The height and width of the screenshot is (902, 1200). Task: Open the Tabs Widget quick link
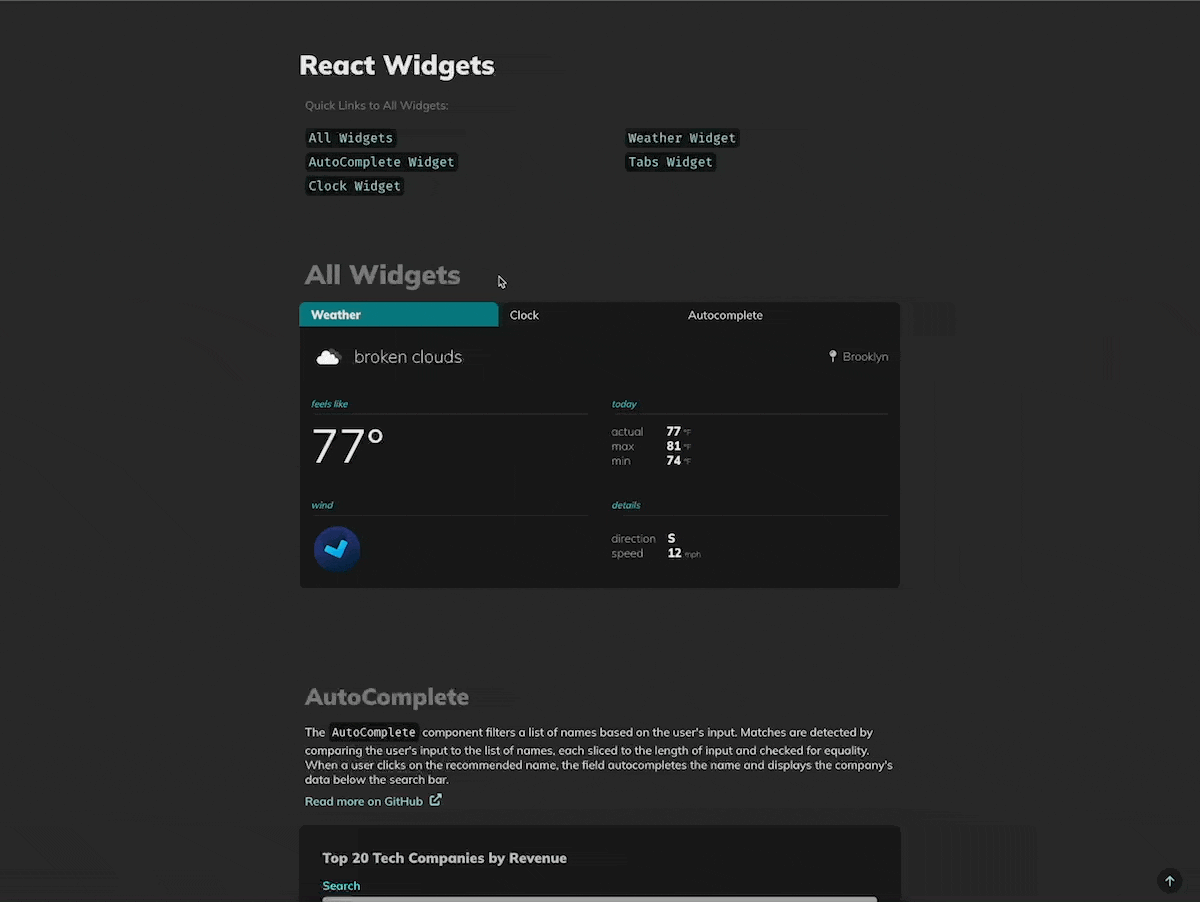(670, 162)
